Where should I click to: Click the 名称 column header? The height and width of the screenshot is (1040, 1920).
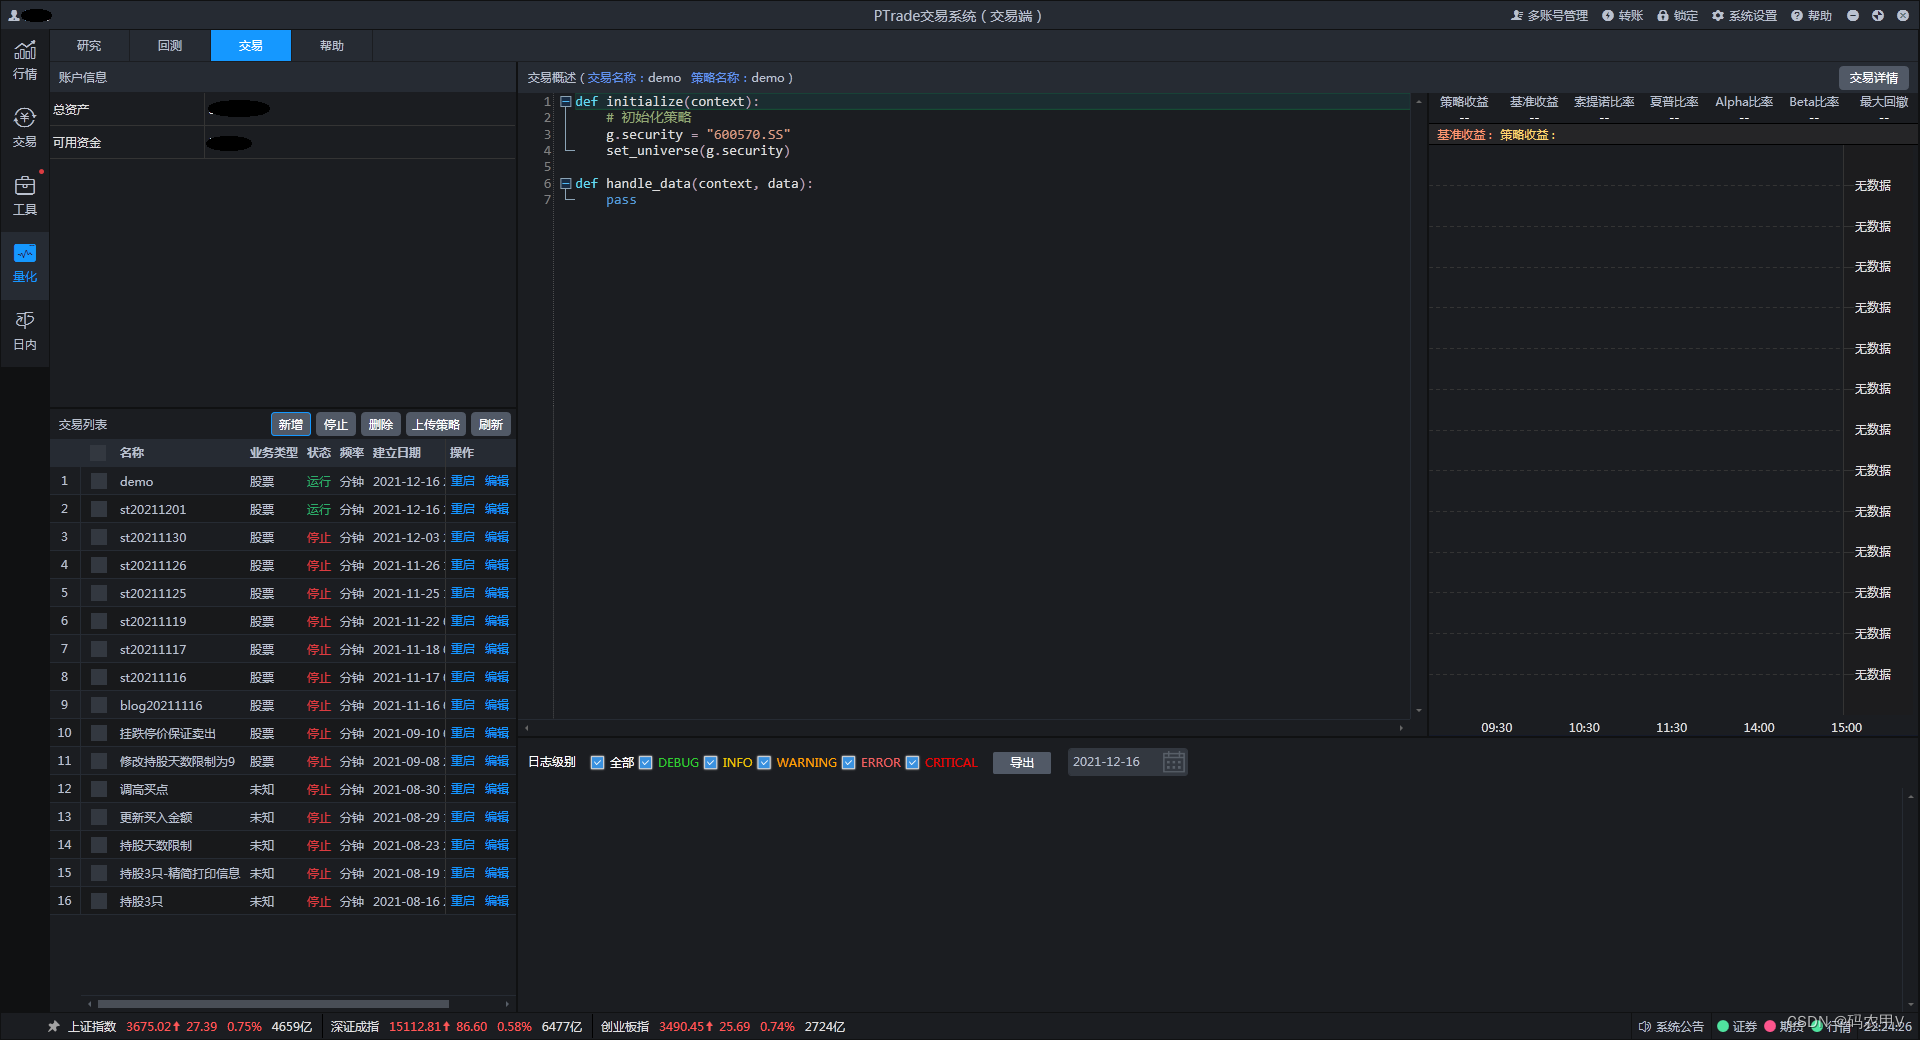coord(132,453)
